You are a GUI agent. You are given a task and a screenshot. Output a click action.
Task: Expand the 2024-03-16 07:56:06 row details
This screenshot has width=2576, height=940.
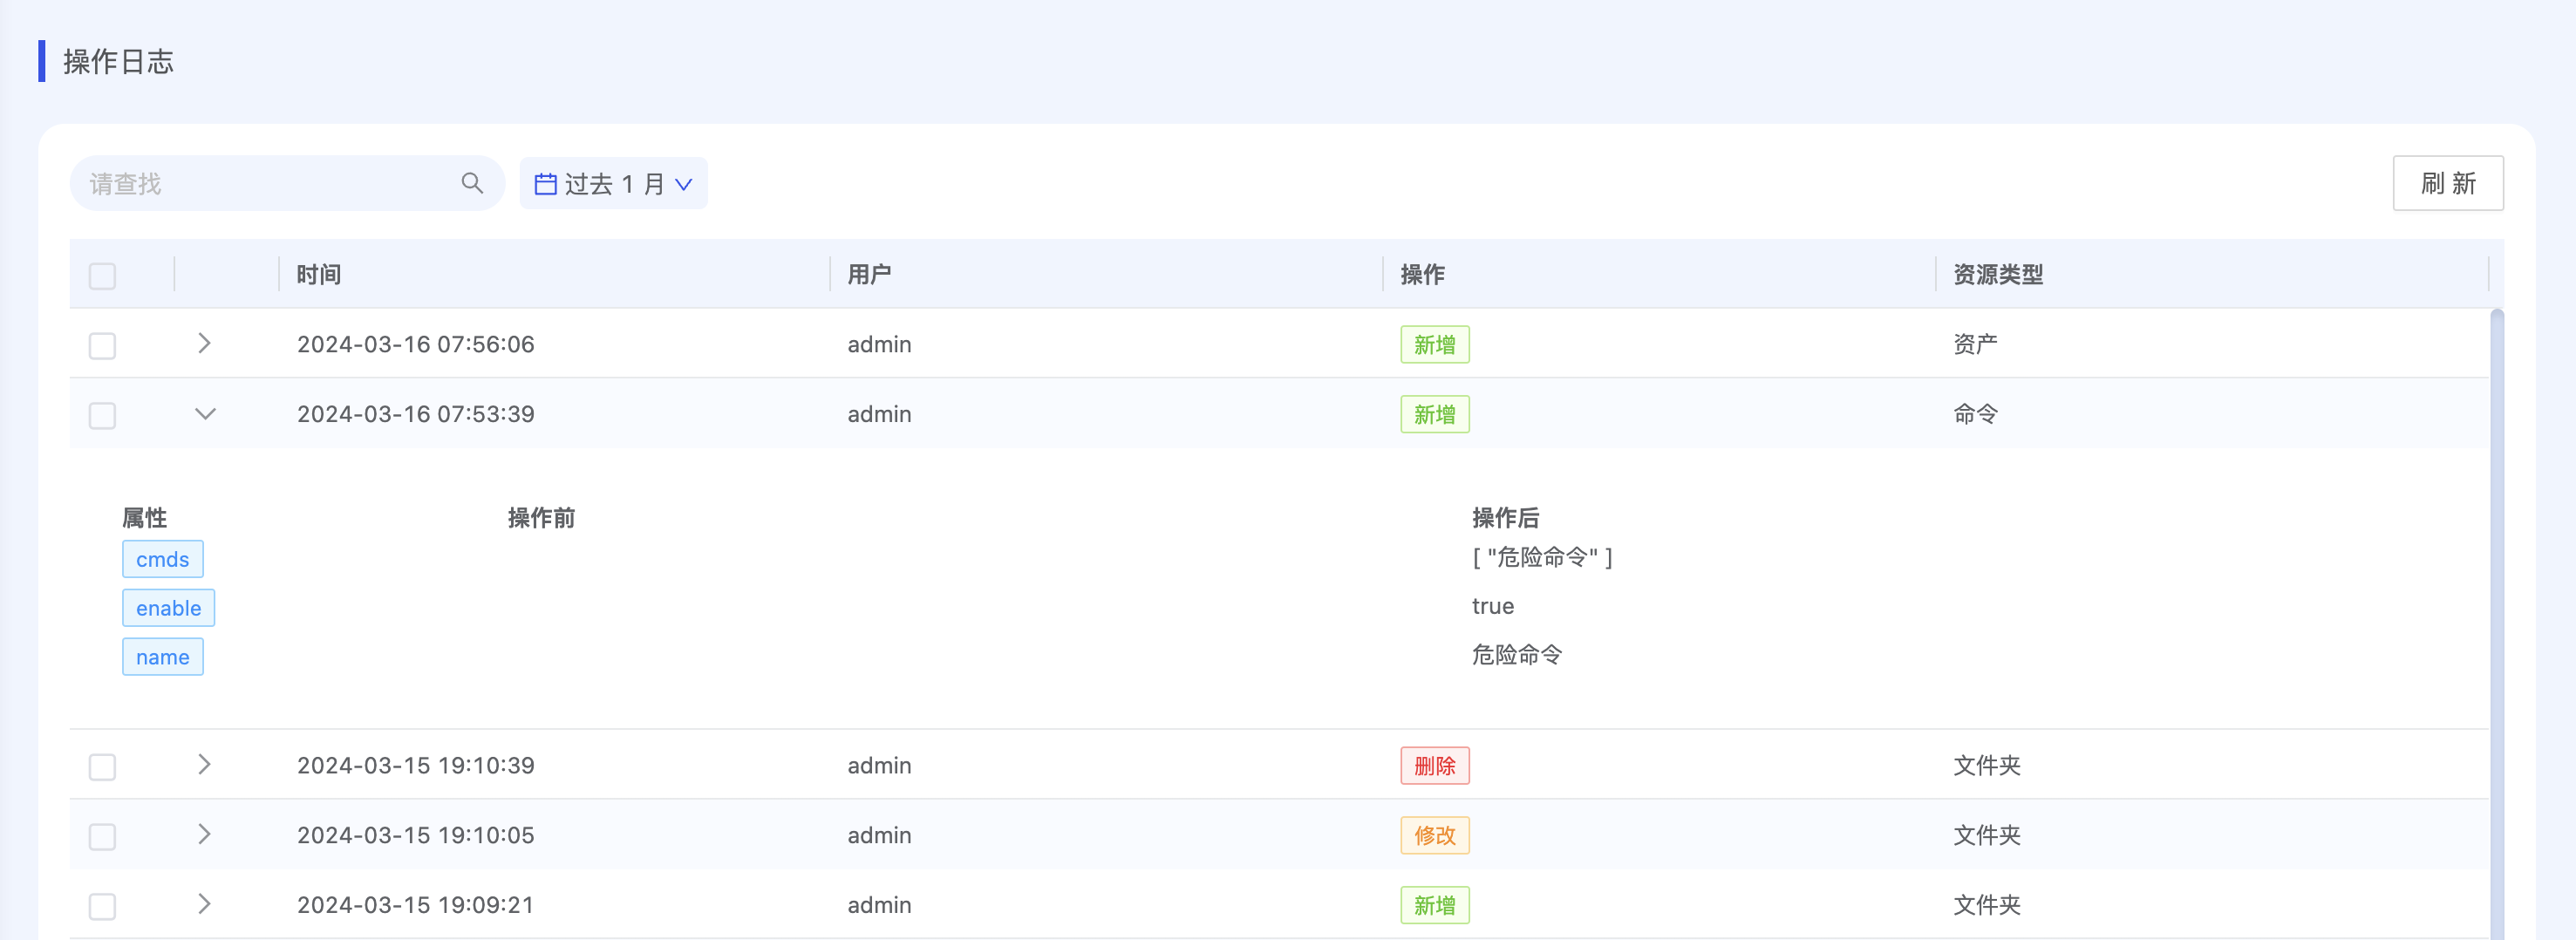[204, 344]
